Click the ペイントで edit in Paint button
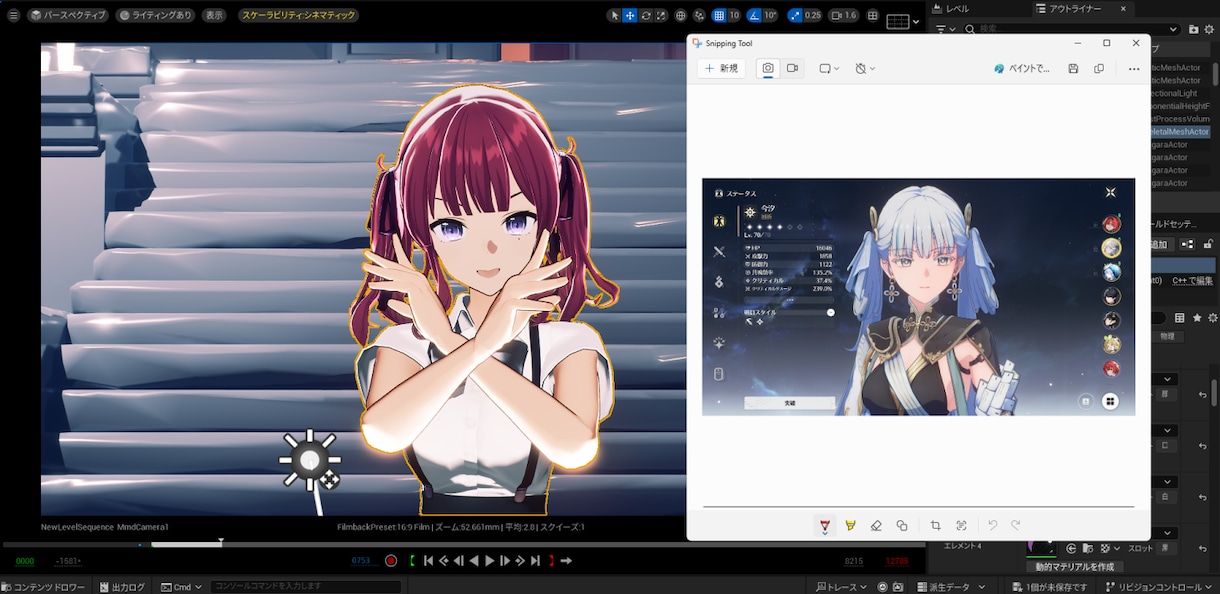 point(1022,68)
